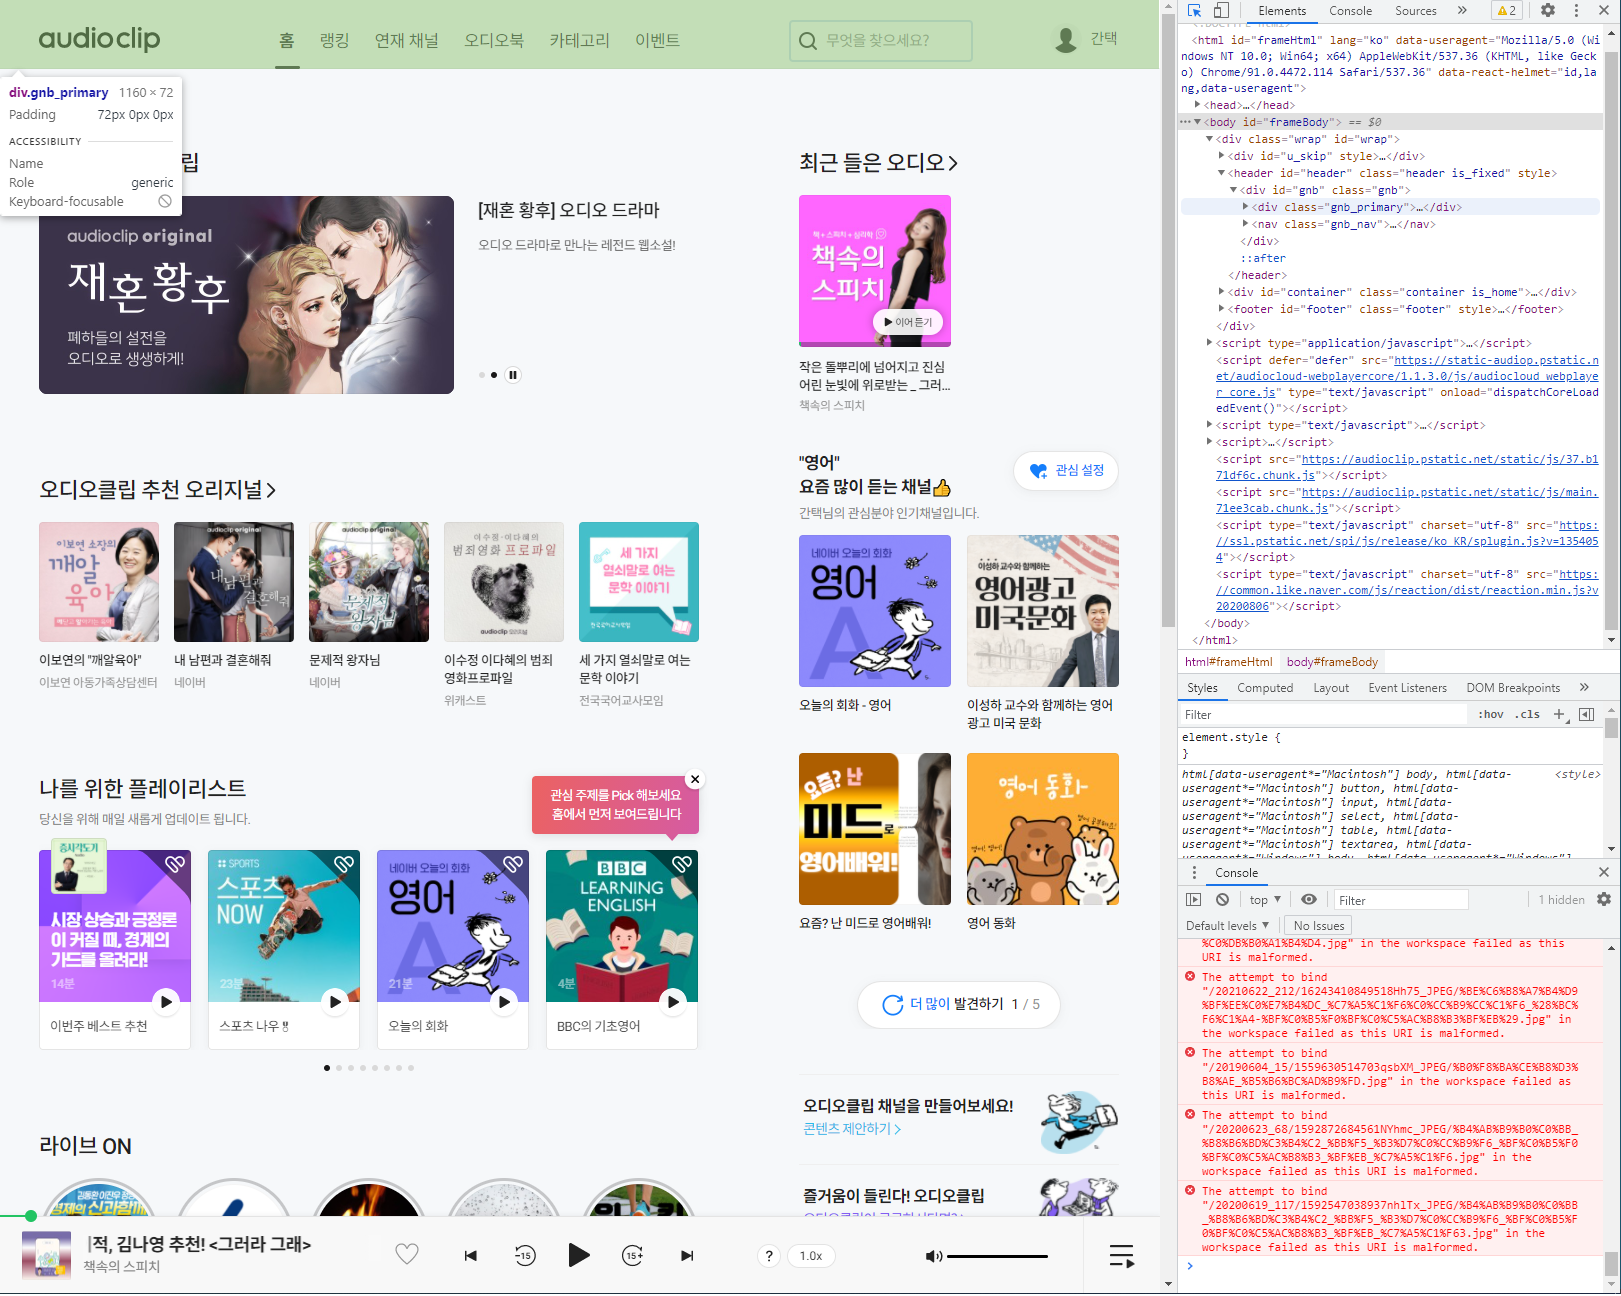Open the Default levels dropdown
This screenshot has height=1296, width=1621.
1227,926
